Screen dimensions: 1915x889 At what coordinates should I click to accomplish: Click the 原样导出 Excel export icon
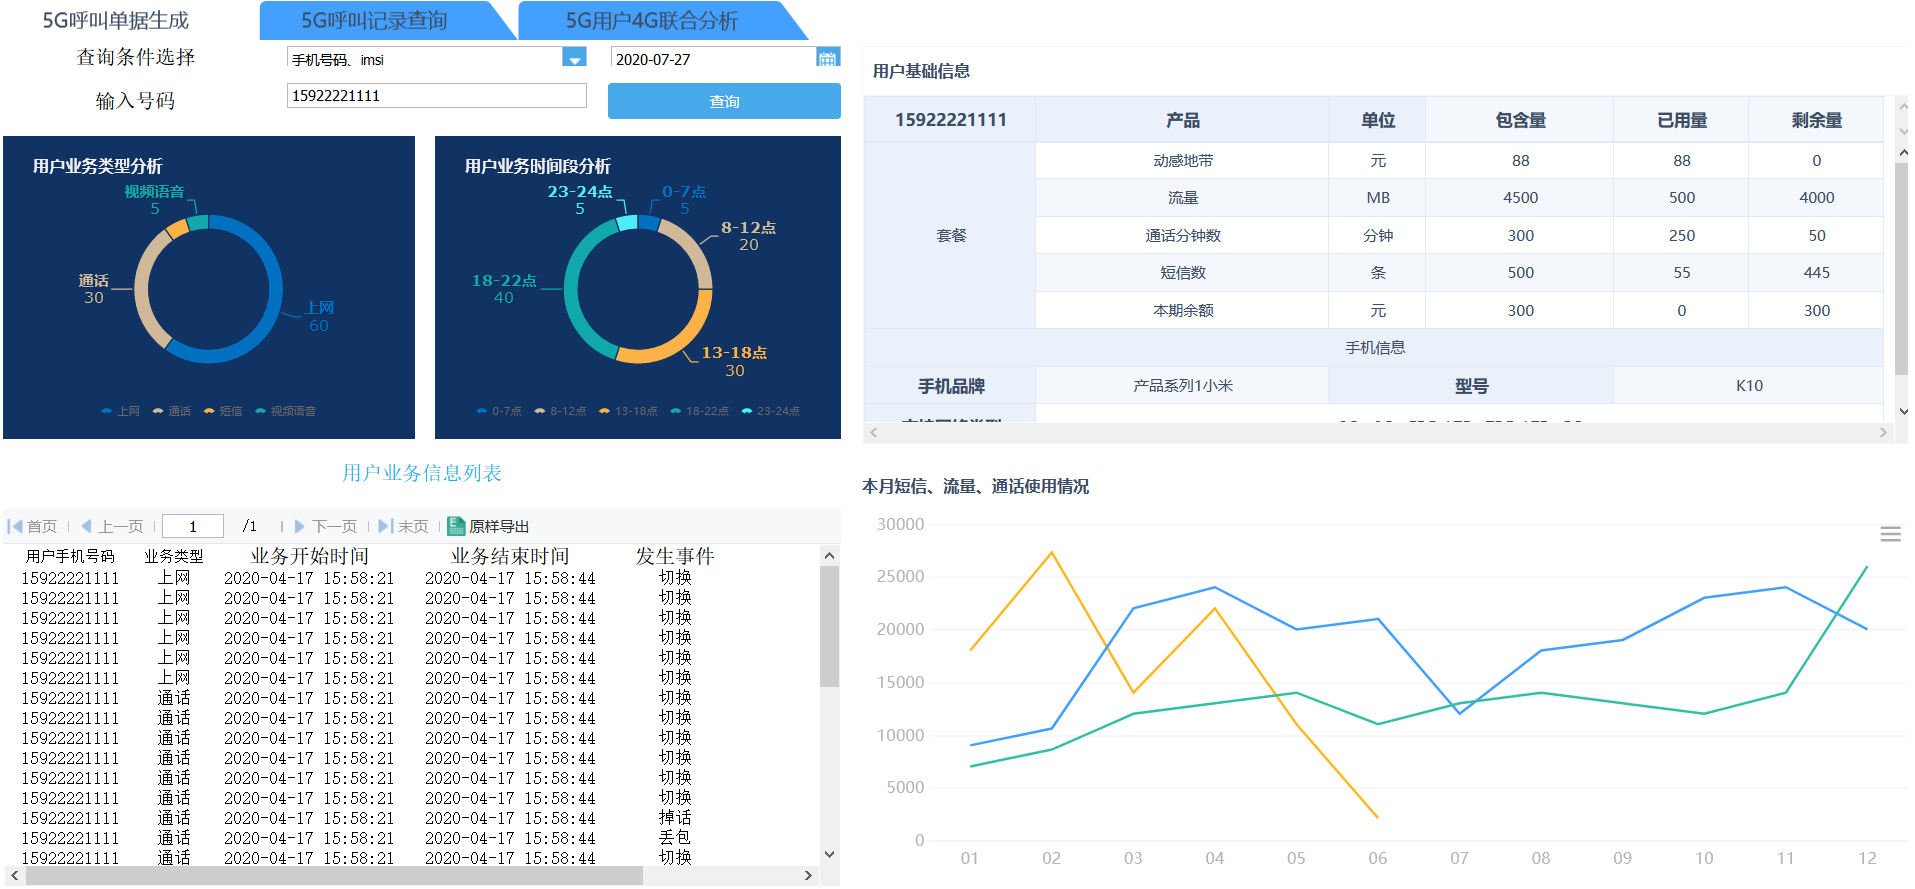pyautogui.click(x=456, y=526)
